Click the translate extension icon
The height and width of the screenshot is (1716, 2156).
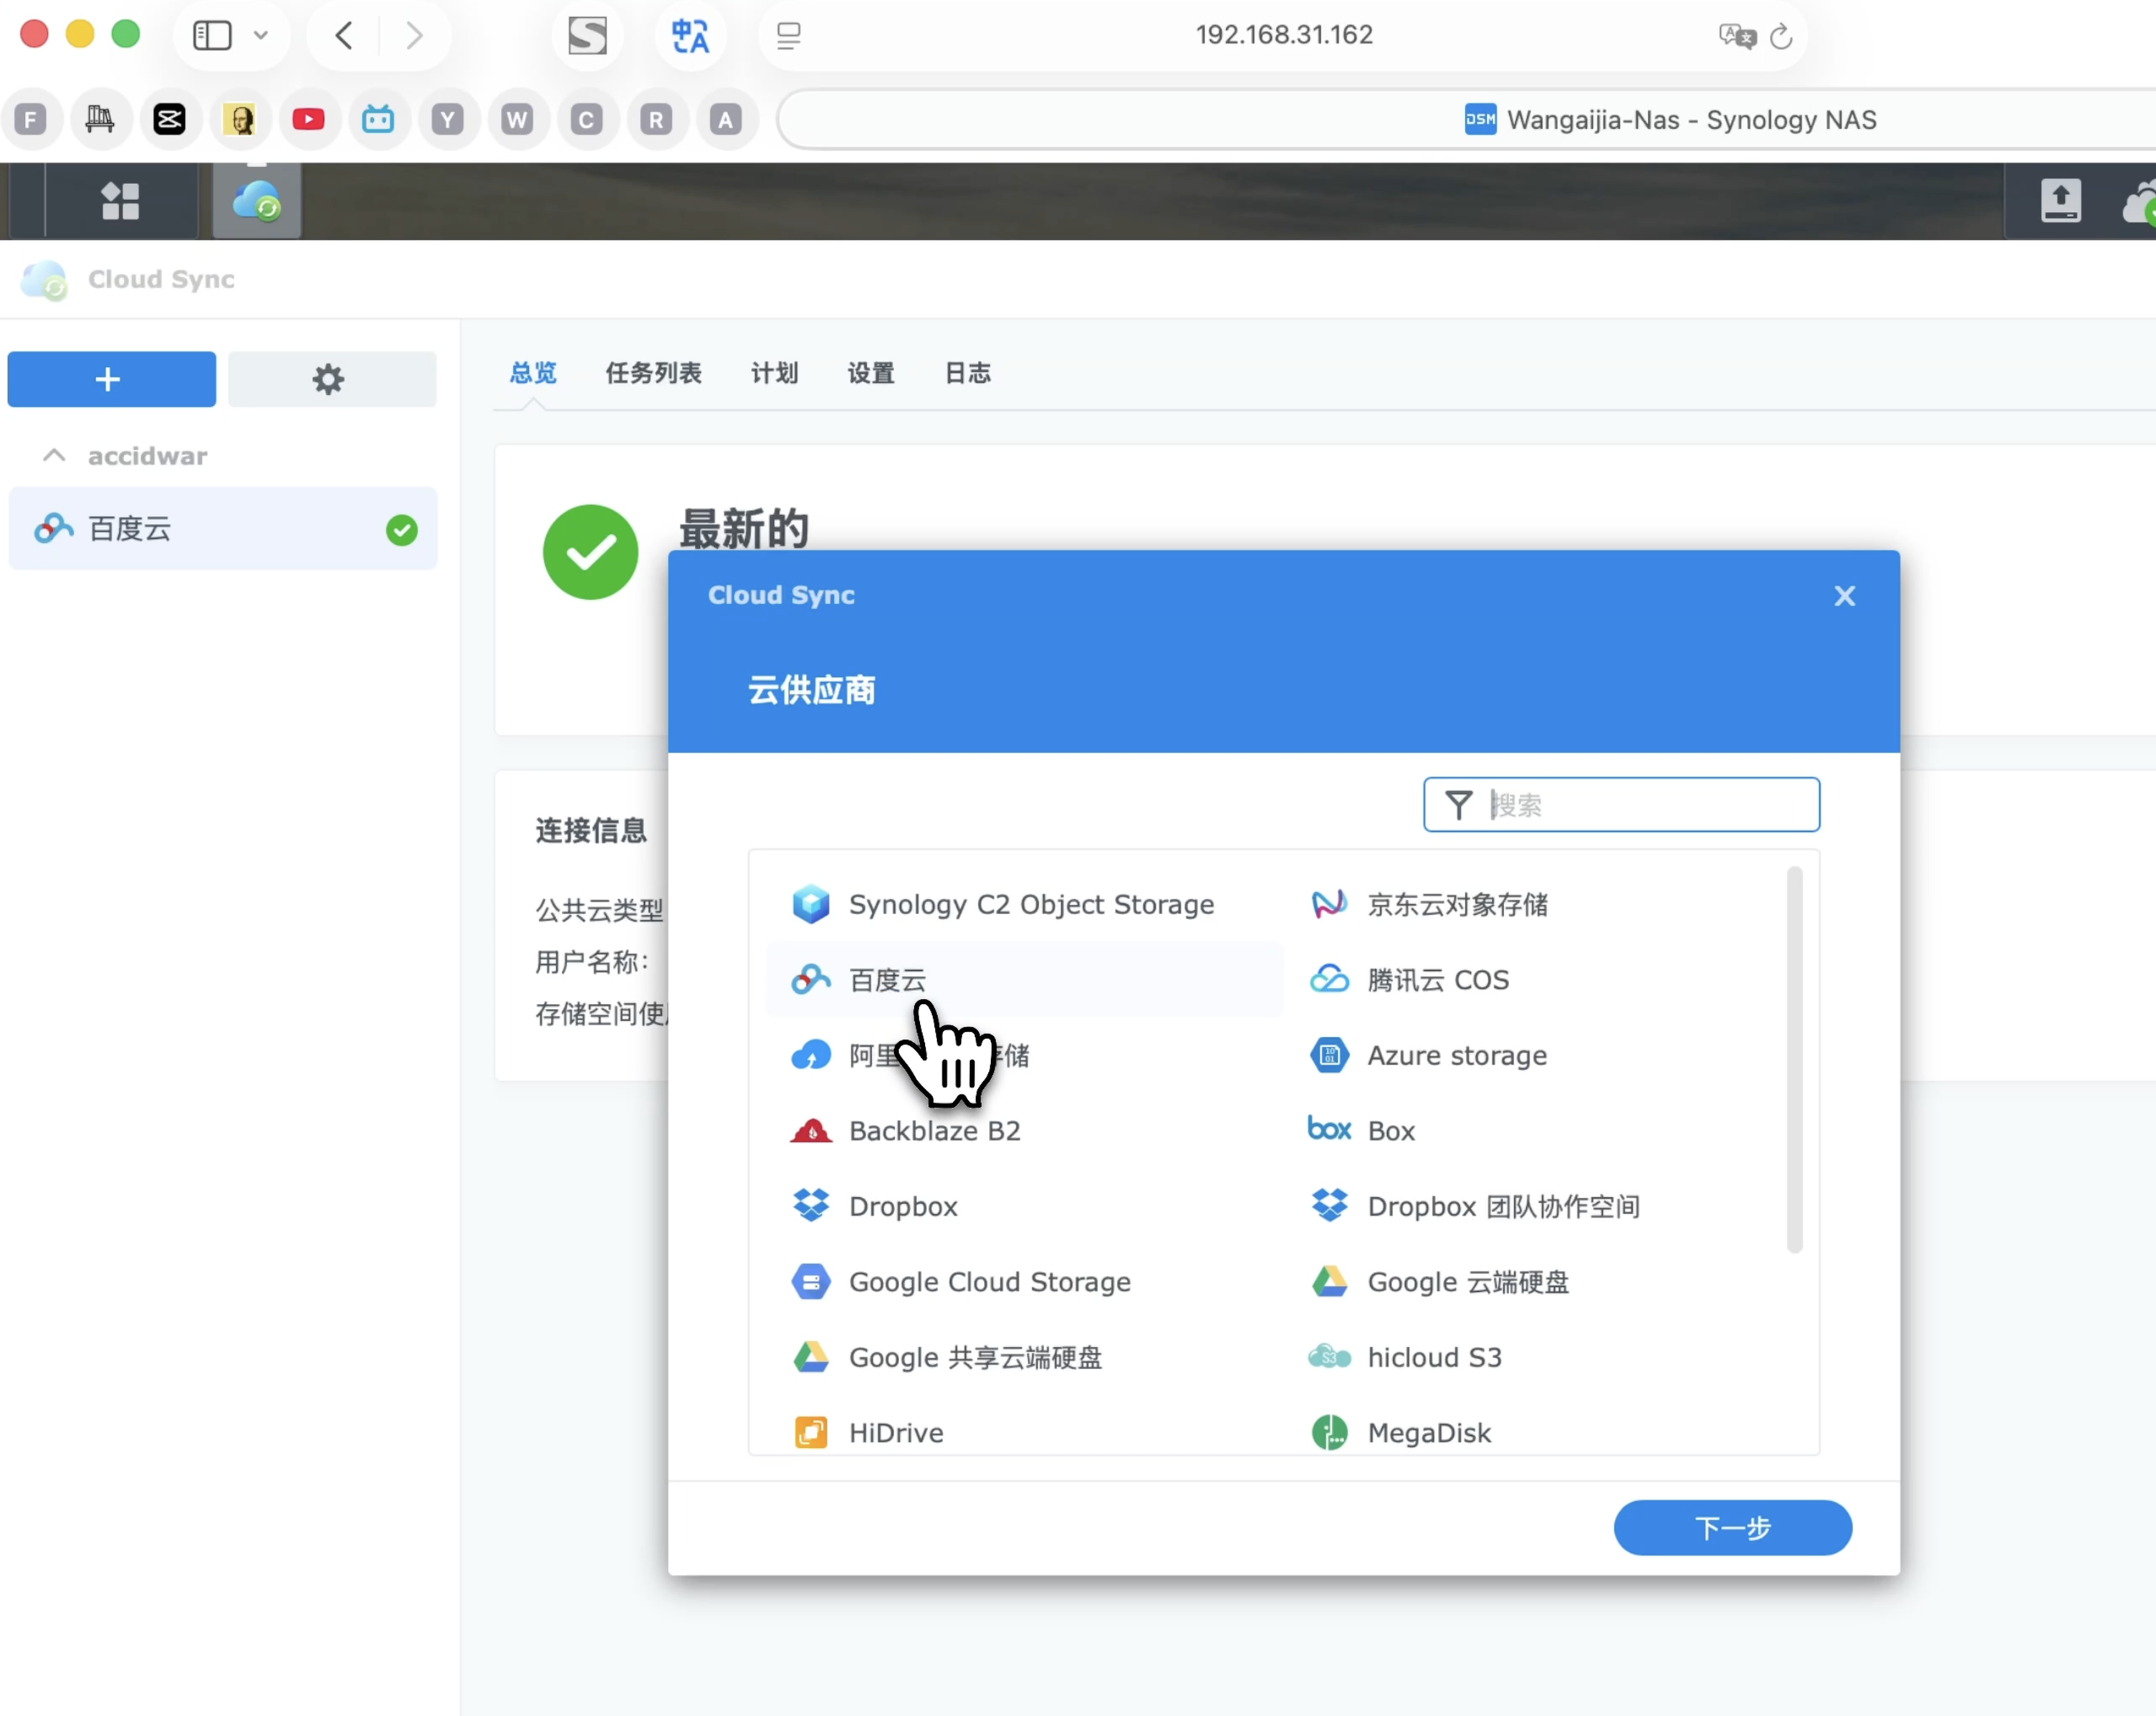pyautogui.click(x=690, y=36)
